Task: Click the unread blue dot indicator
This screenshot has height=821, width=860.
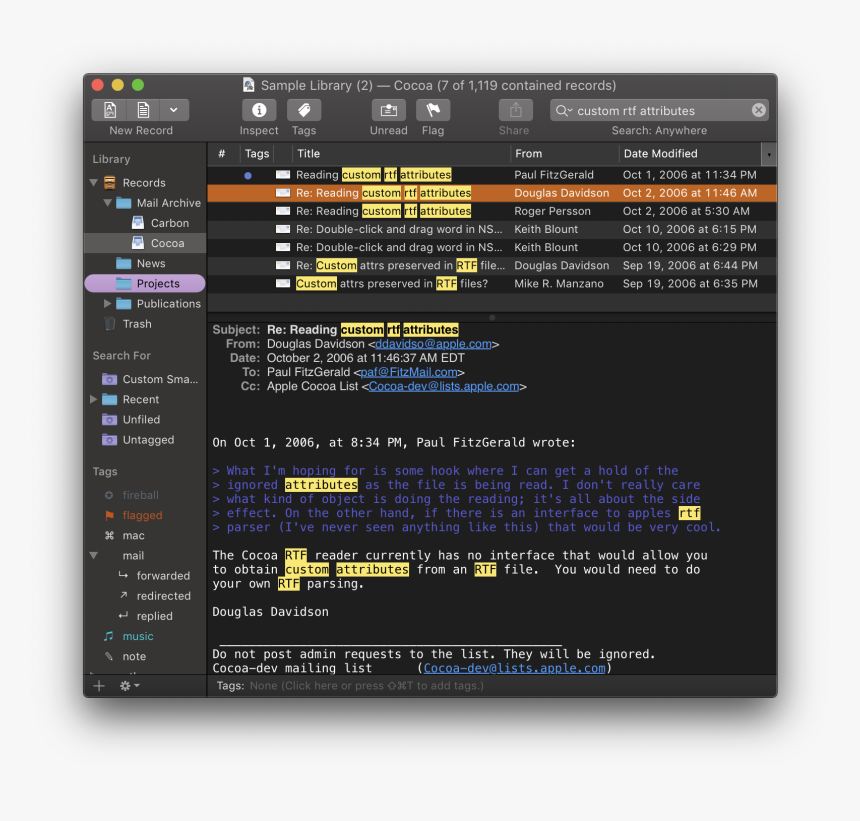Action: pyautogui.click(x=248, y=175)
